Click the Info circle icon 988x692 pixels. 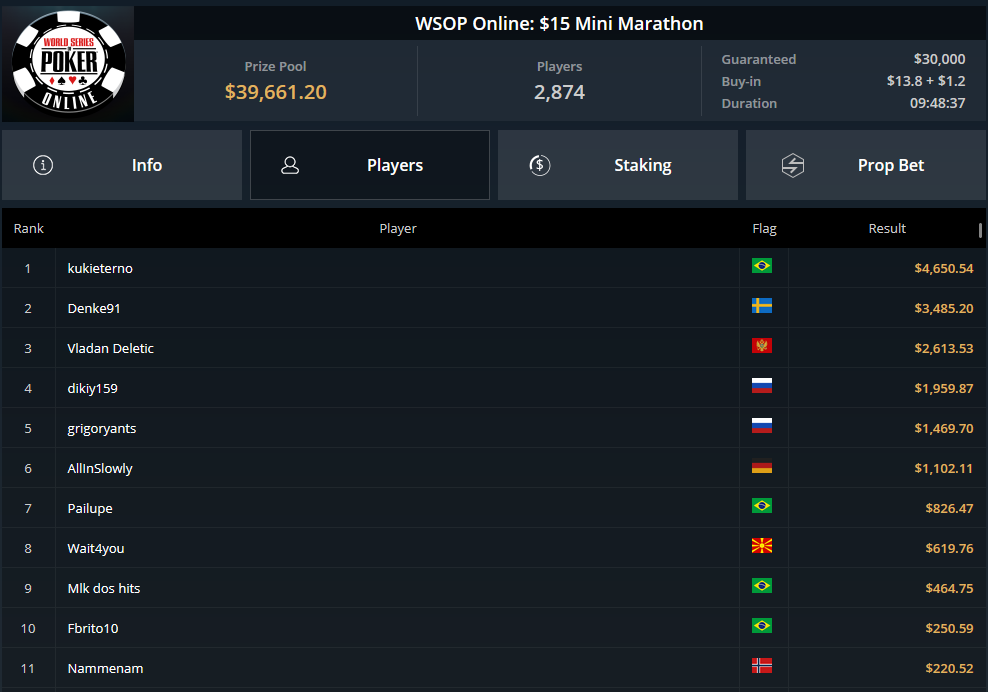(43, 165)
